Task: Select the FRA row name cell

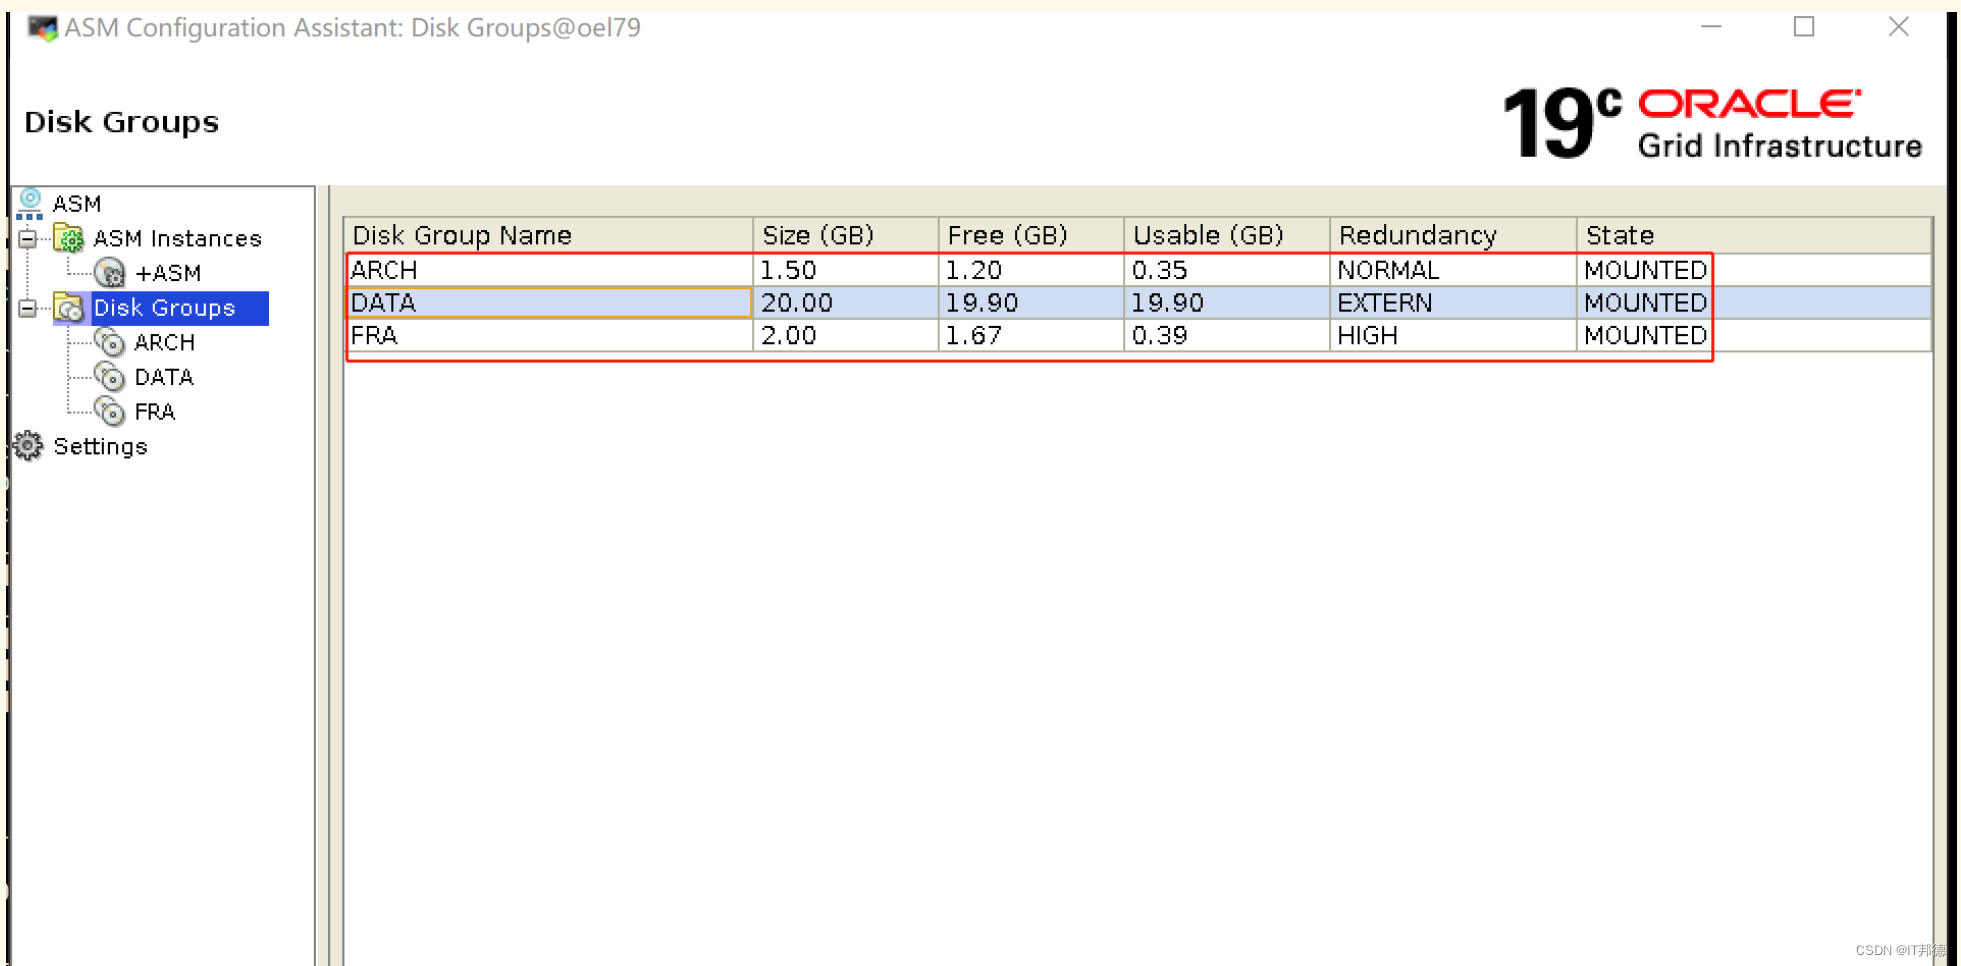Action: [549, 335]
